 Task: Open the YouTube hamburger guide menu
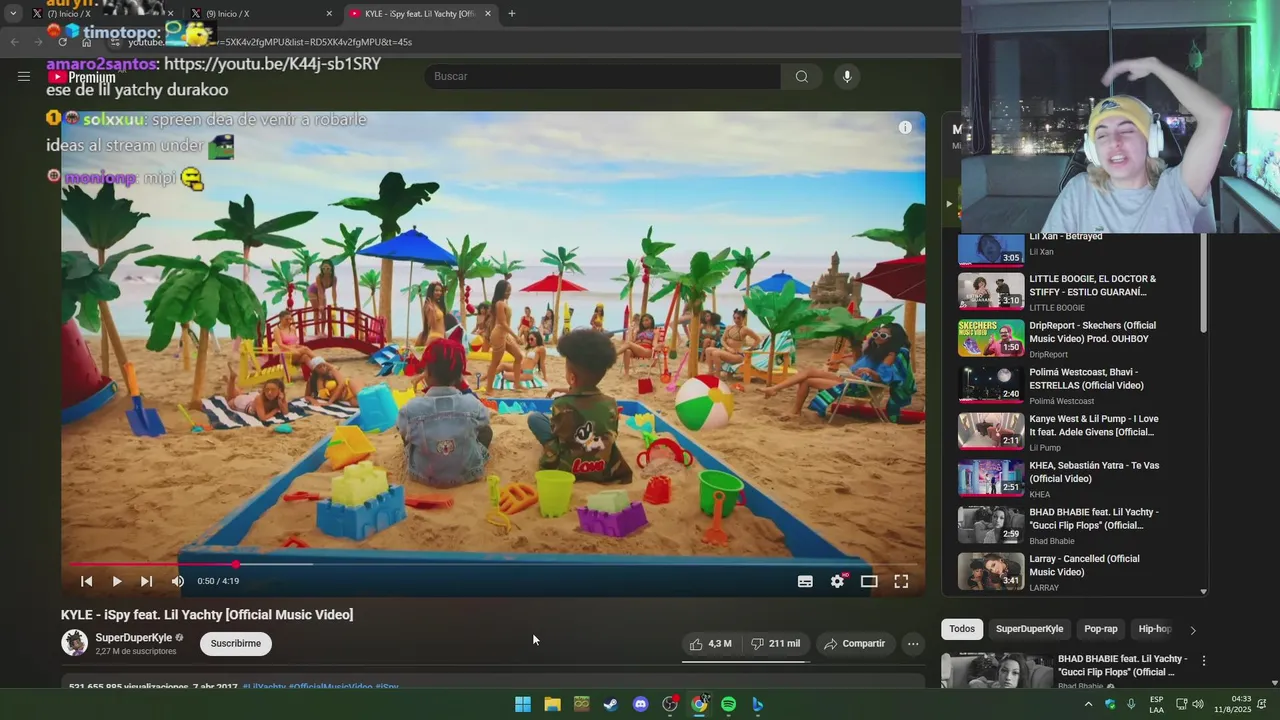point(24,76)
